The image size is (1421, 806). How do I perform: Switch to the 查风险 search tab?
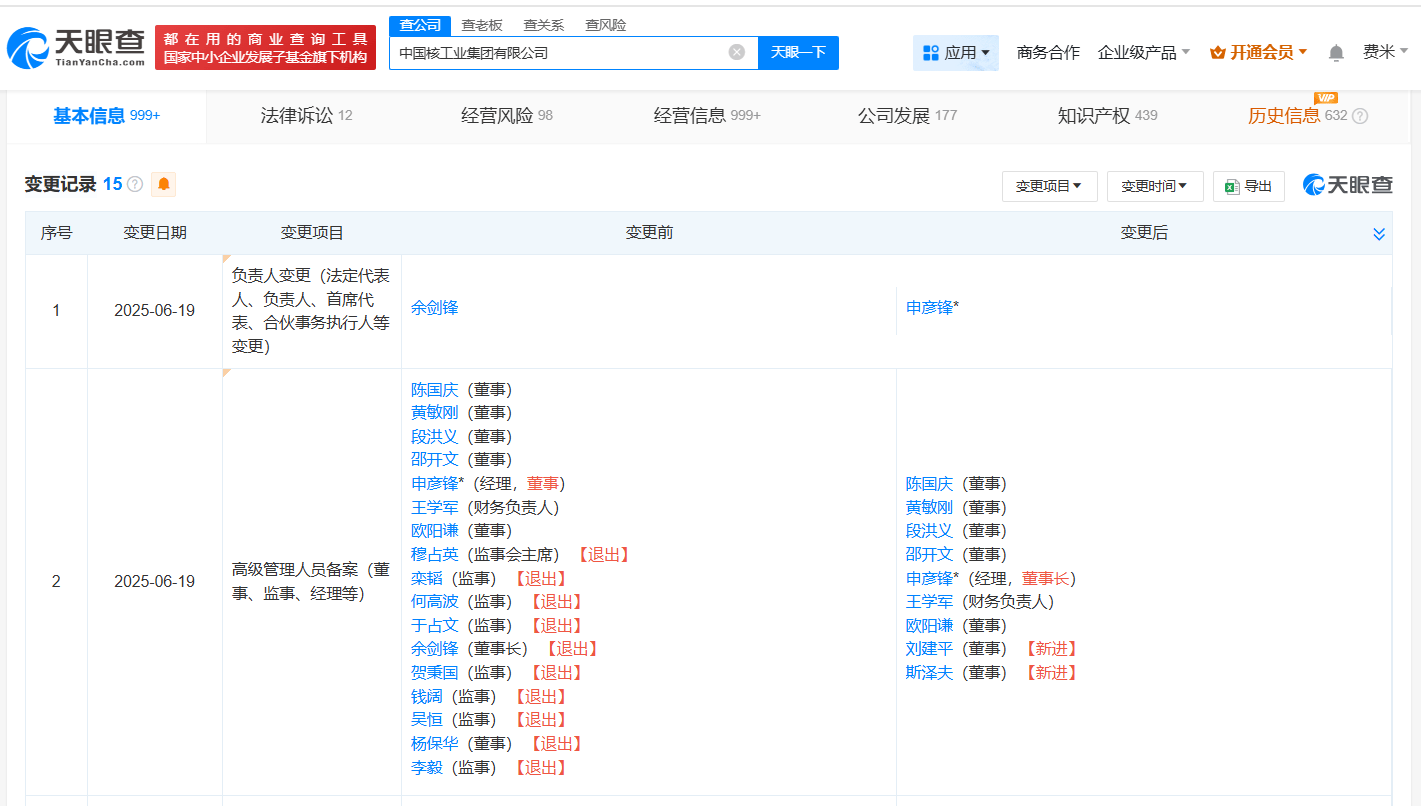(x=606, y=25)
